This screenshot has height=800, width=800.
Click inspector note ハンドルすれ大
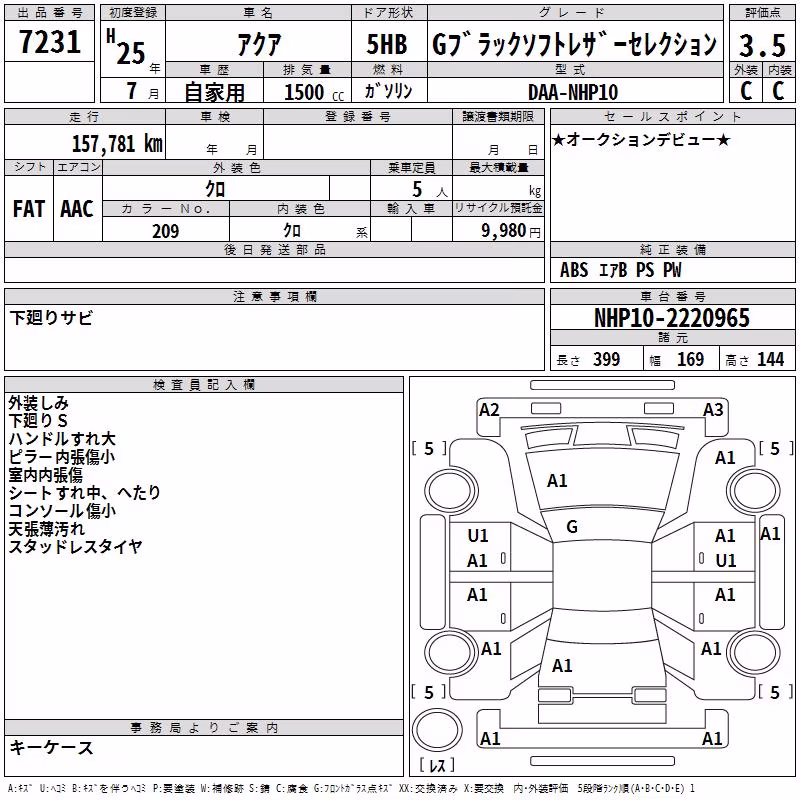coord(62,439)
